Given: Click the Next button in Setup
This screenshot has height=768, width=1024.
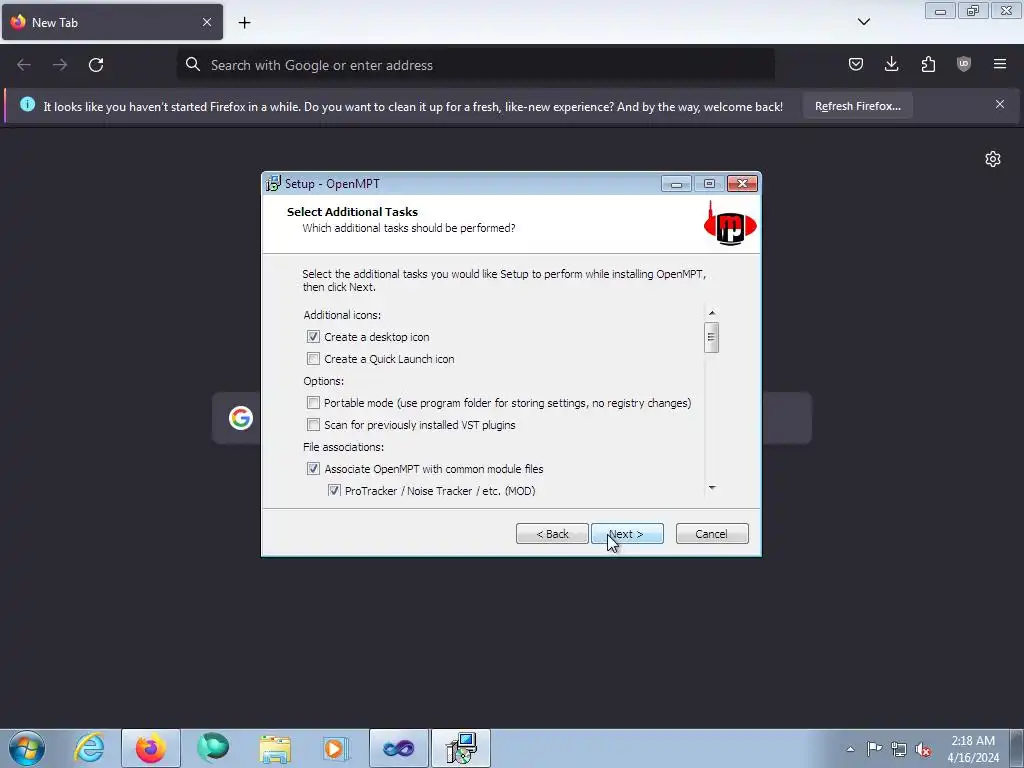Looking at the screenshot, I should [x=627, y=534].
